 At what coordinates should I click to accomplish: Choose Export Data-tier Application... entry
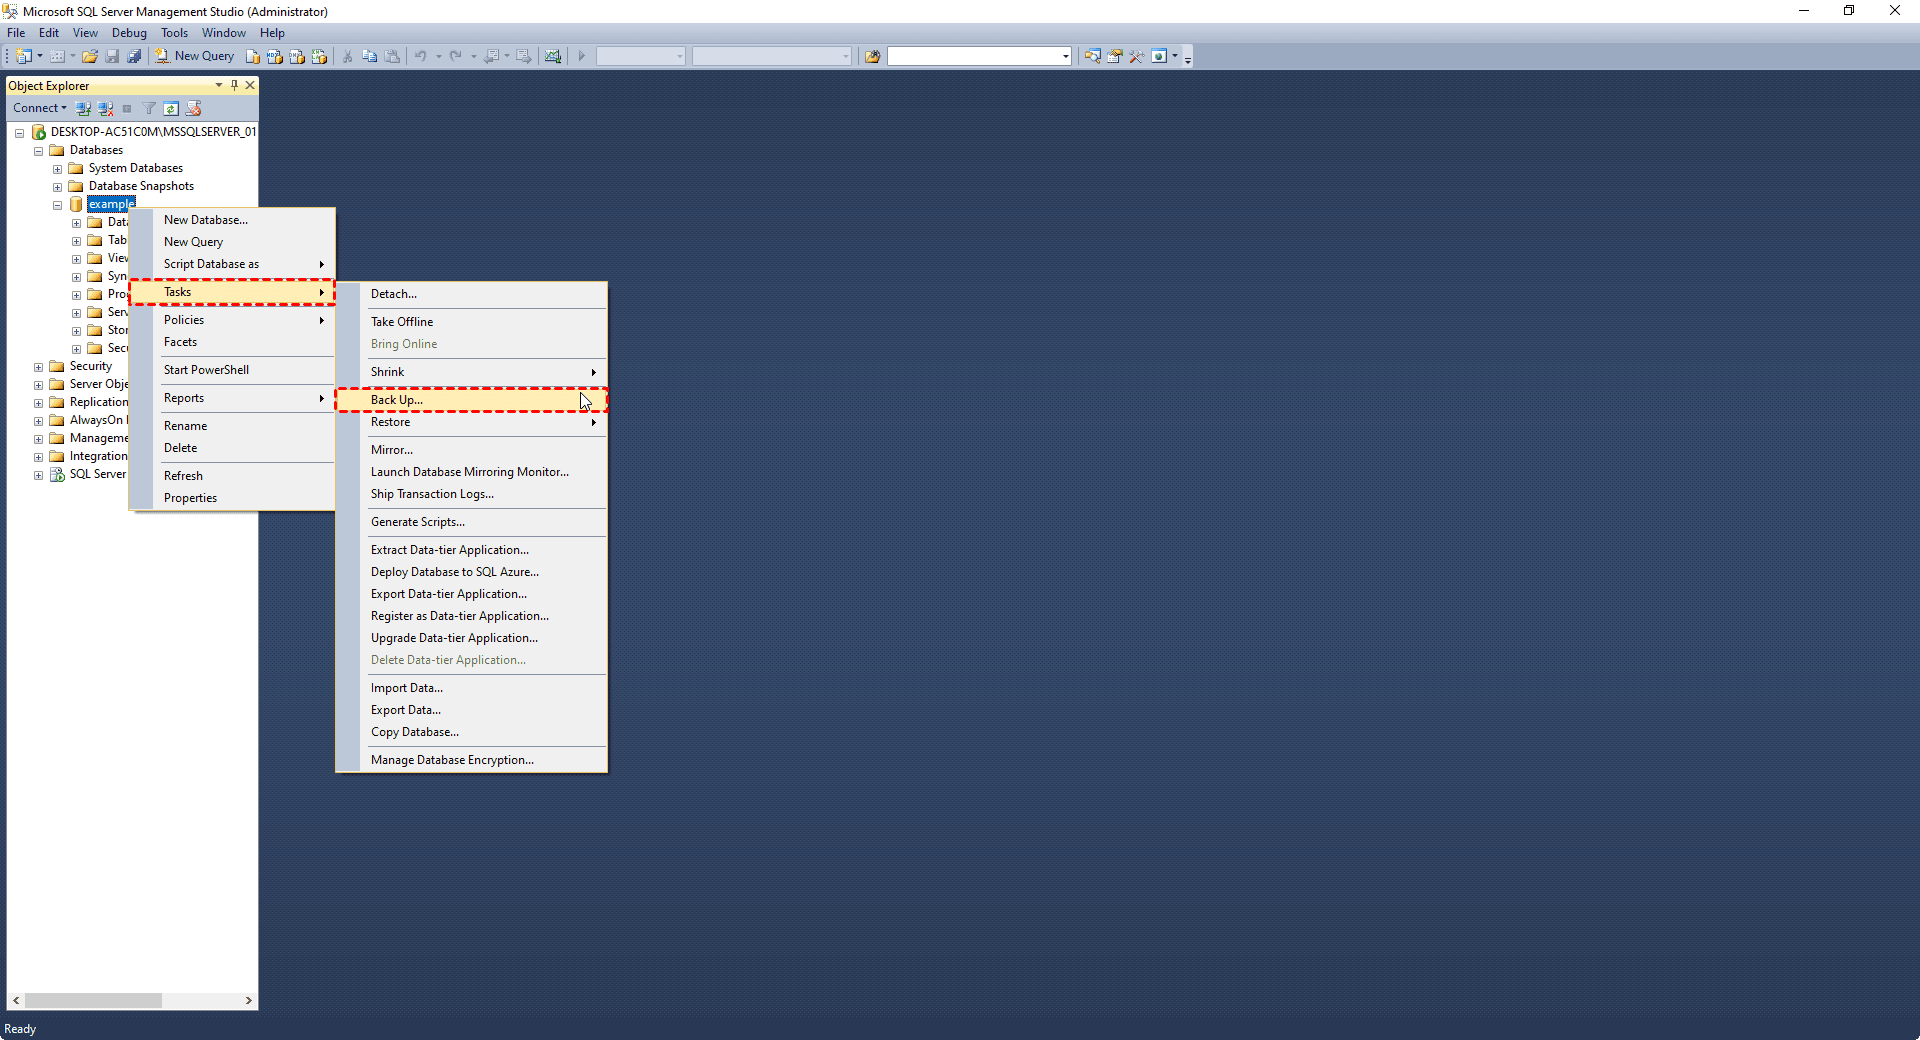click(x=472, y=594)
